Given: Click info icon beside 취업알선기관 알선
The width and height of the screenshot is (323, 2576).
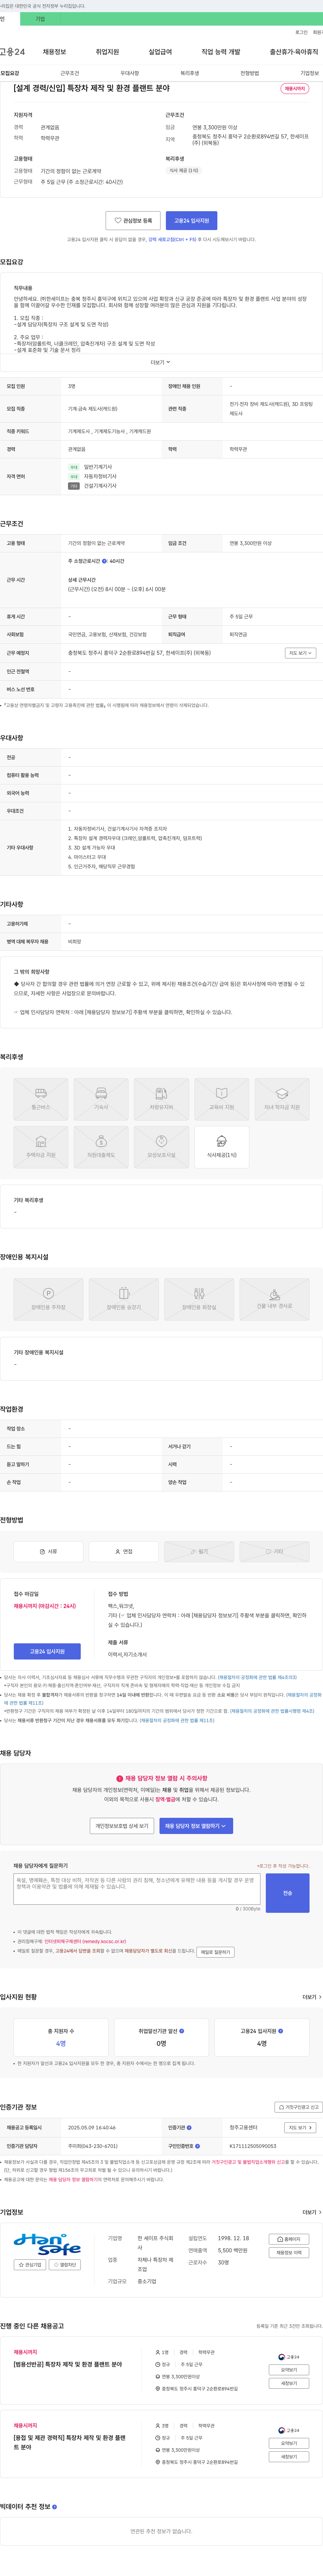Looking at the screenshot, I should (182, 2031).
